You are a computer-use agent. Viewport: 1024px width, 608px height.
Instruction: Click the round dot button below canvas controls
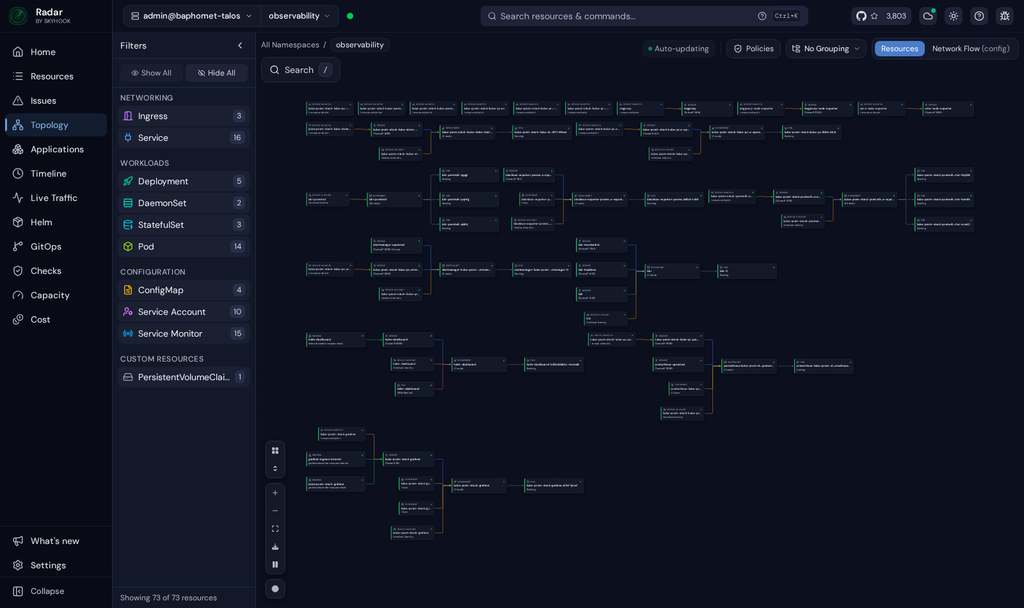tap(275, 588)
